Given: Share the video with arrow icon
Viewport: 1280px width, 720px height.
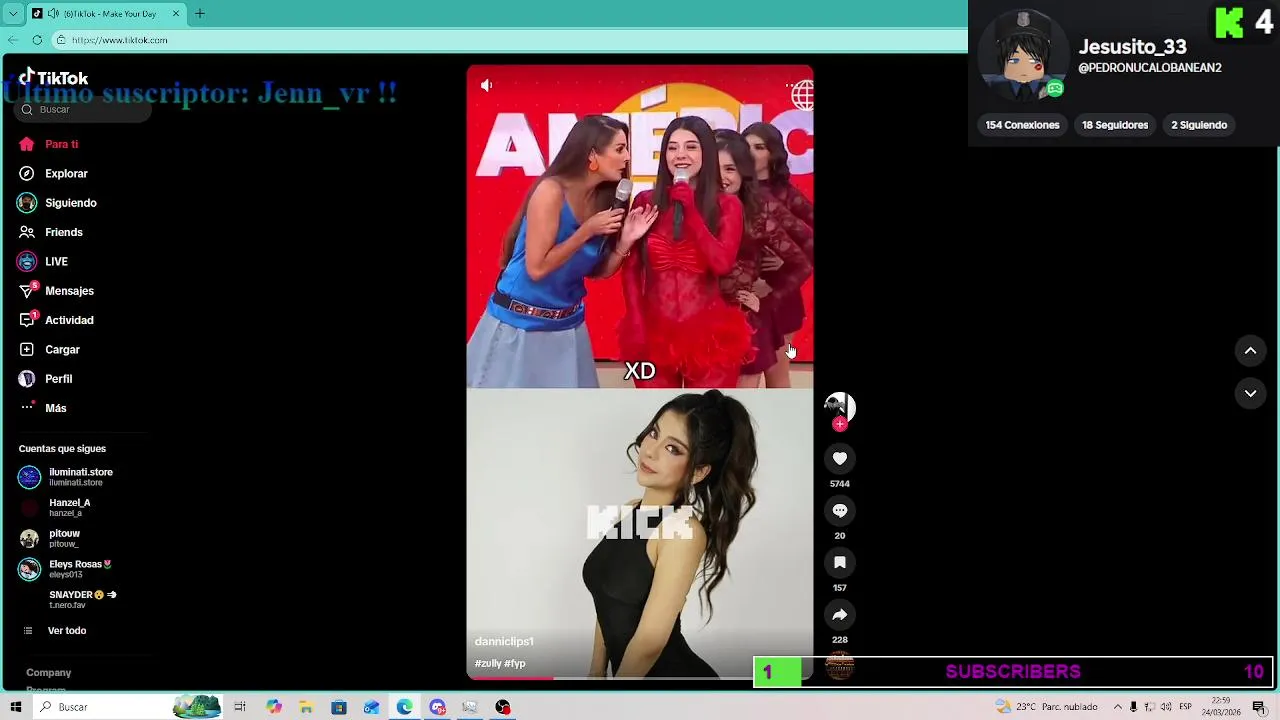Looking at the screenshot, I should (840, 615).
